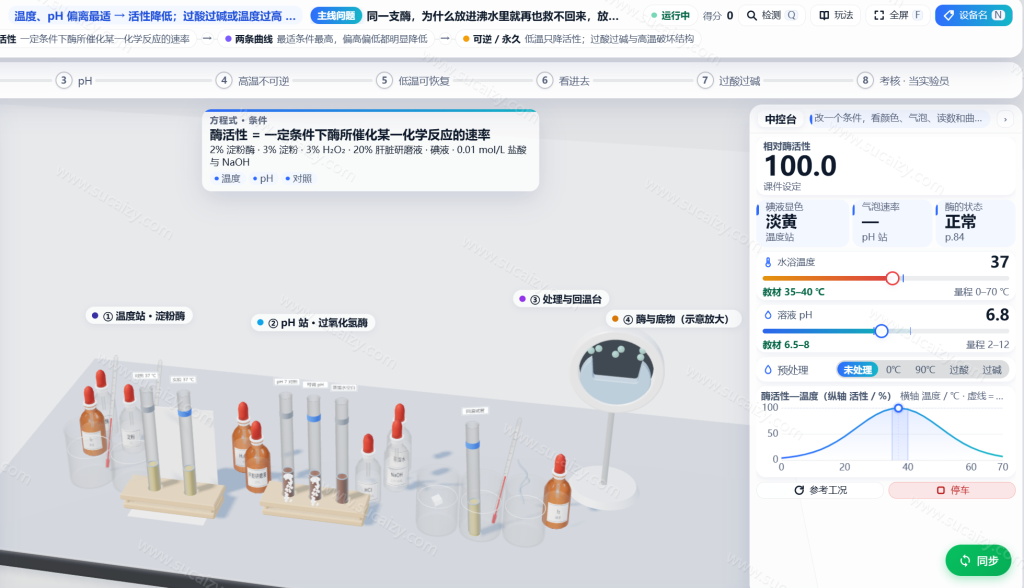Click the 主线问题 badge
This screenshot has height=588, width=1024.
[336, 16]
